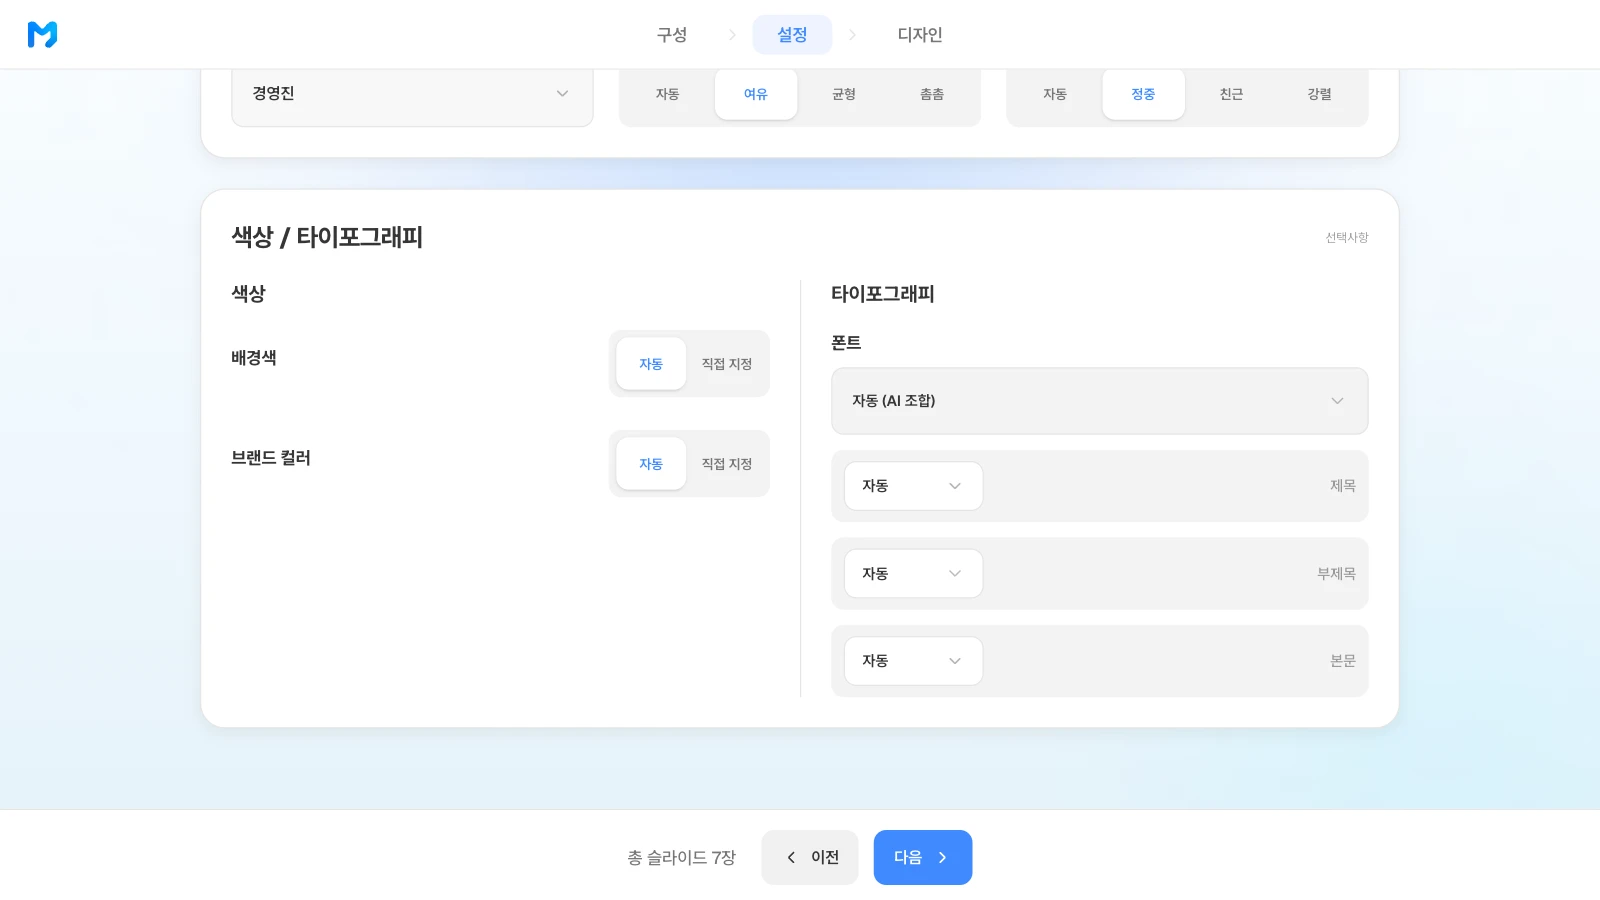Select 자동 in the tone segmented control

click(x=1055, y=94)
